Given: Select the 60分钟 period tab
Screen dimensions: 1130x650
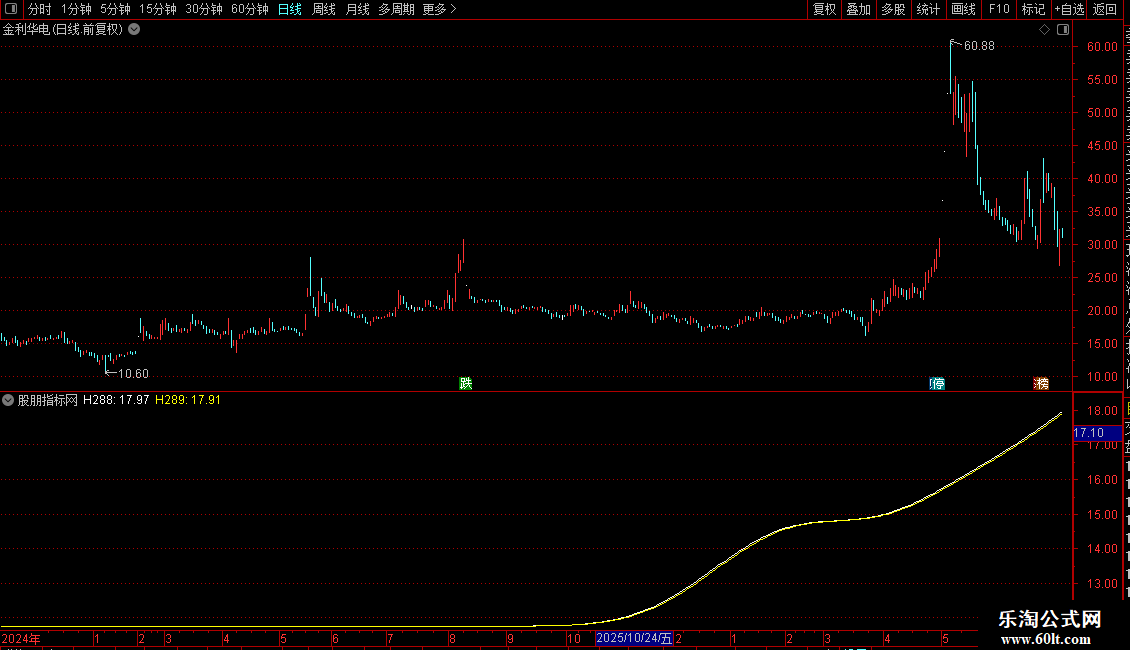Looking at the screenshot, I should (250, 9).
